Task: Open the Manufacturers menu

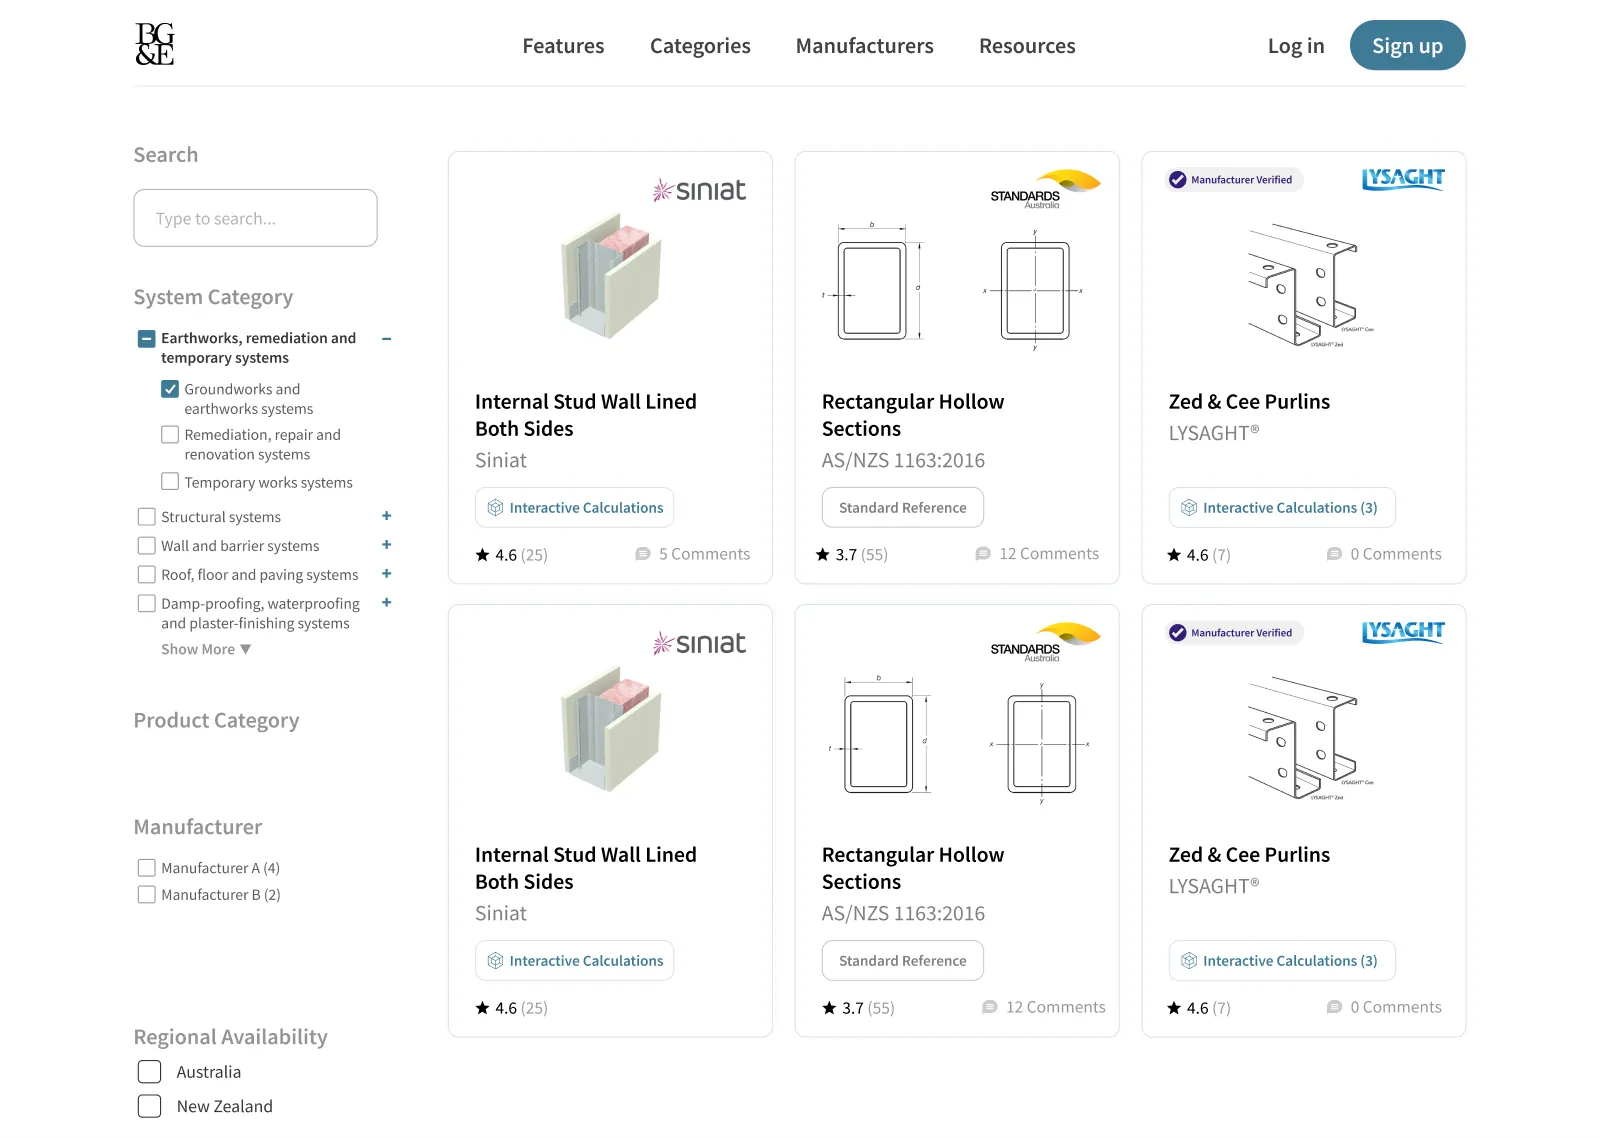Action: (865, 46)
